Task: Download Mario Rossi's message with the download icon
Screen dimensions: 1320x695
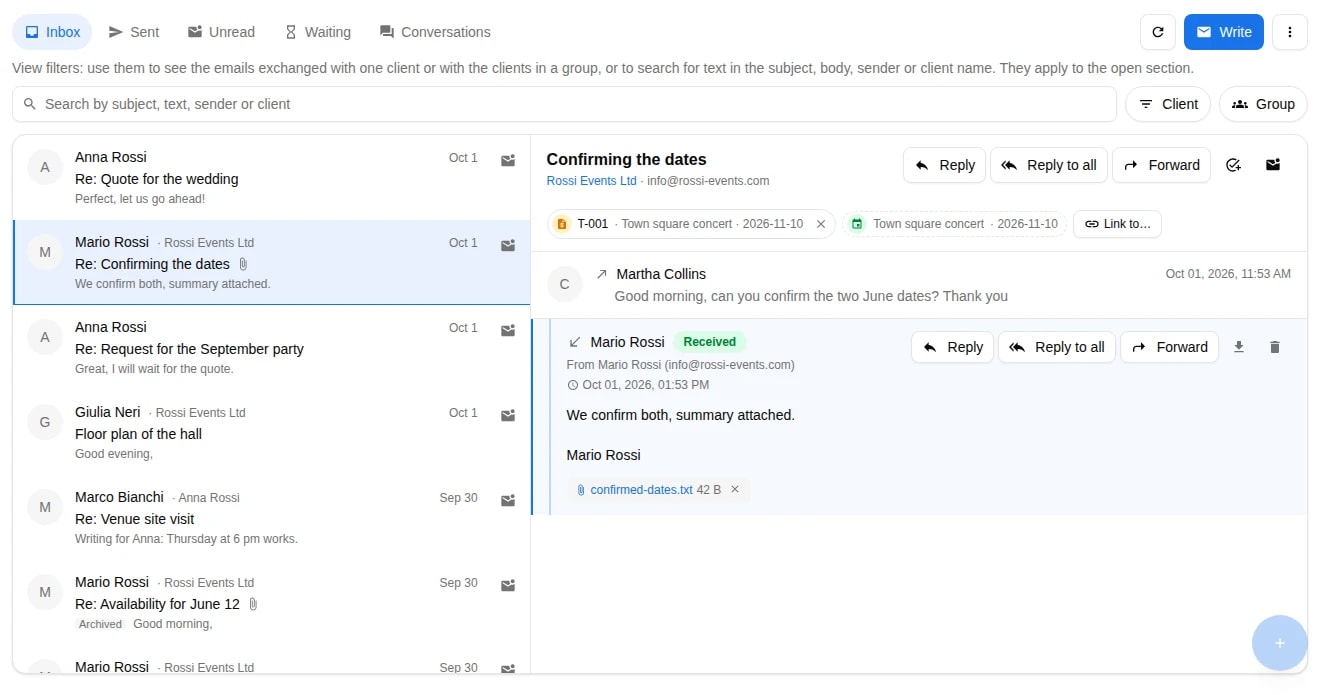Action: coord(1239,347)
